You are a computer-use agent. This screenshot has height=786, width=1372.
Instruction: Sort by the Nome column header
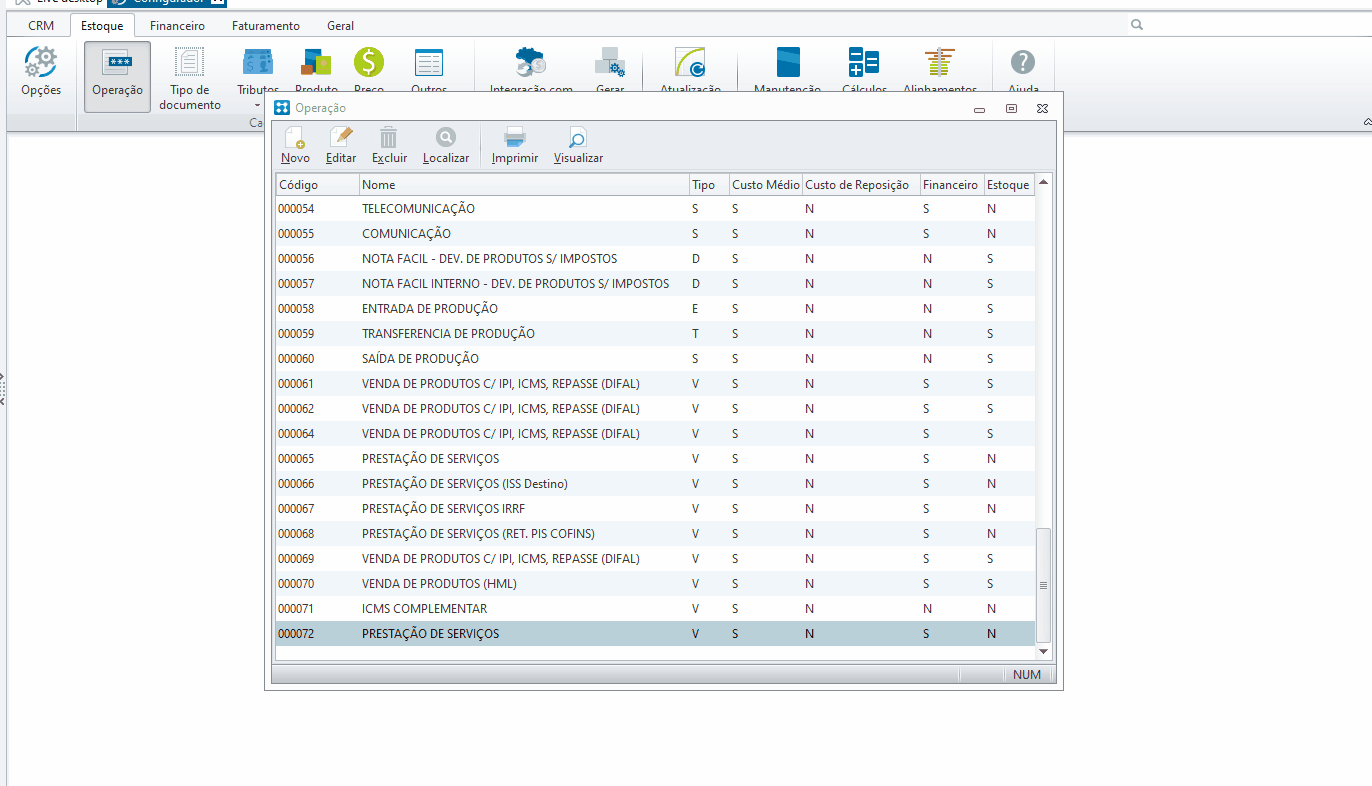coord(523,185)
